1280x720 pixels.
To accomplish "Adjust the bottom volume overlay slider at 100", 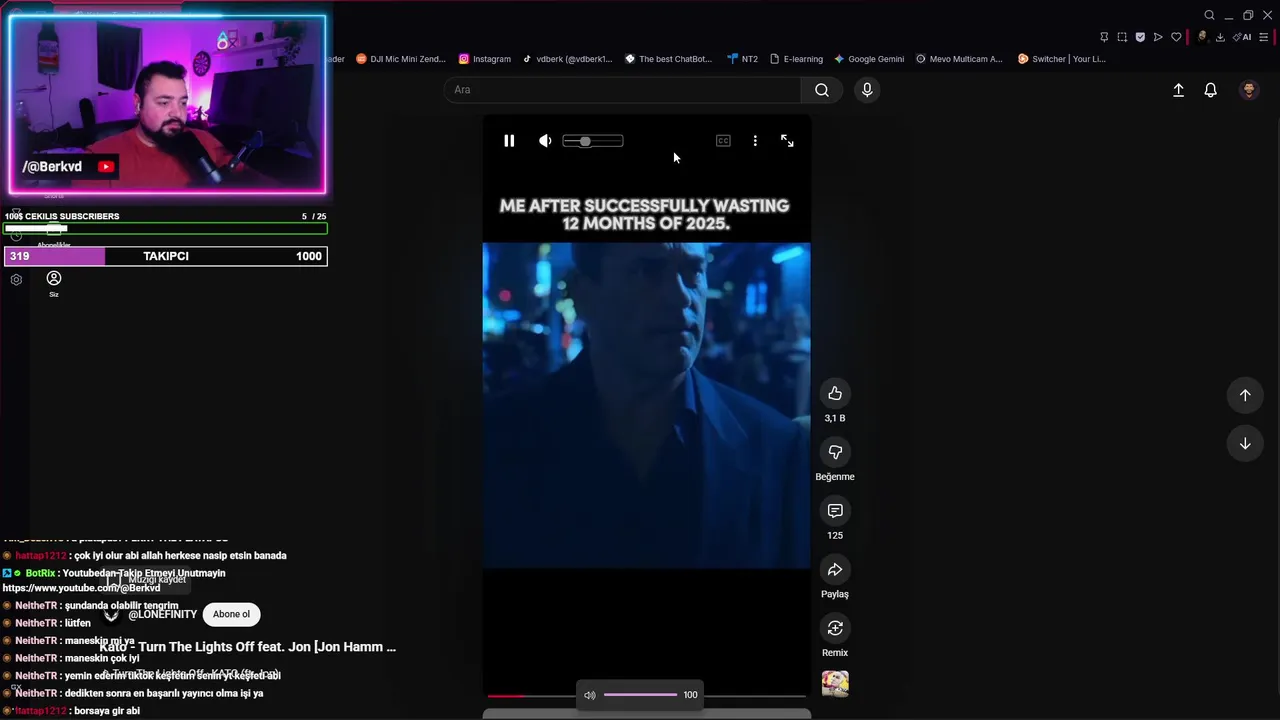I will coord(641,695).
